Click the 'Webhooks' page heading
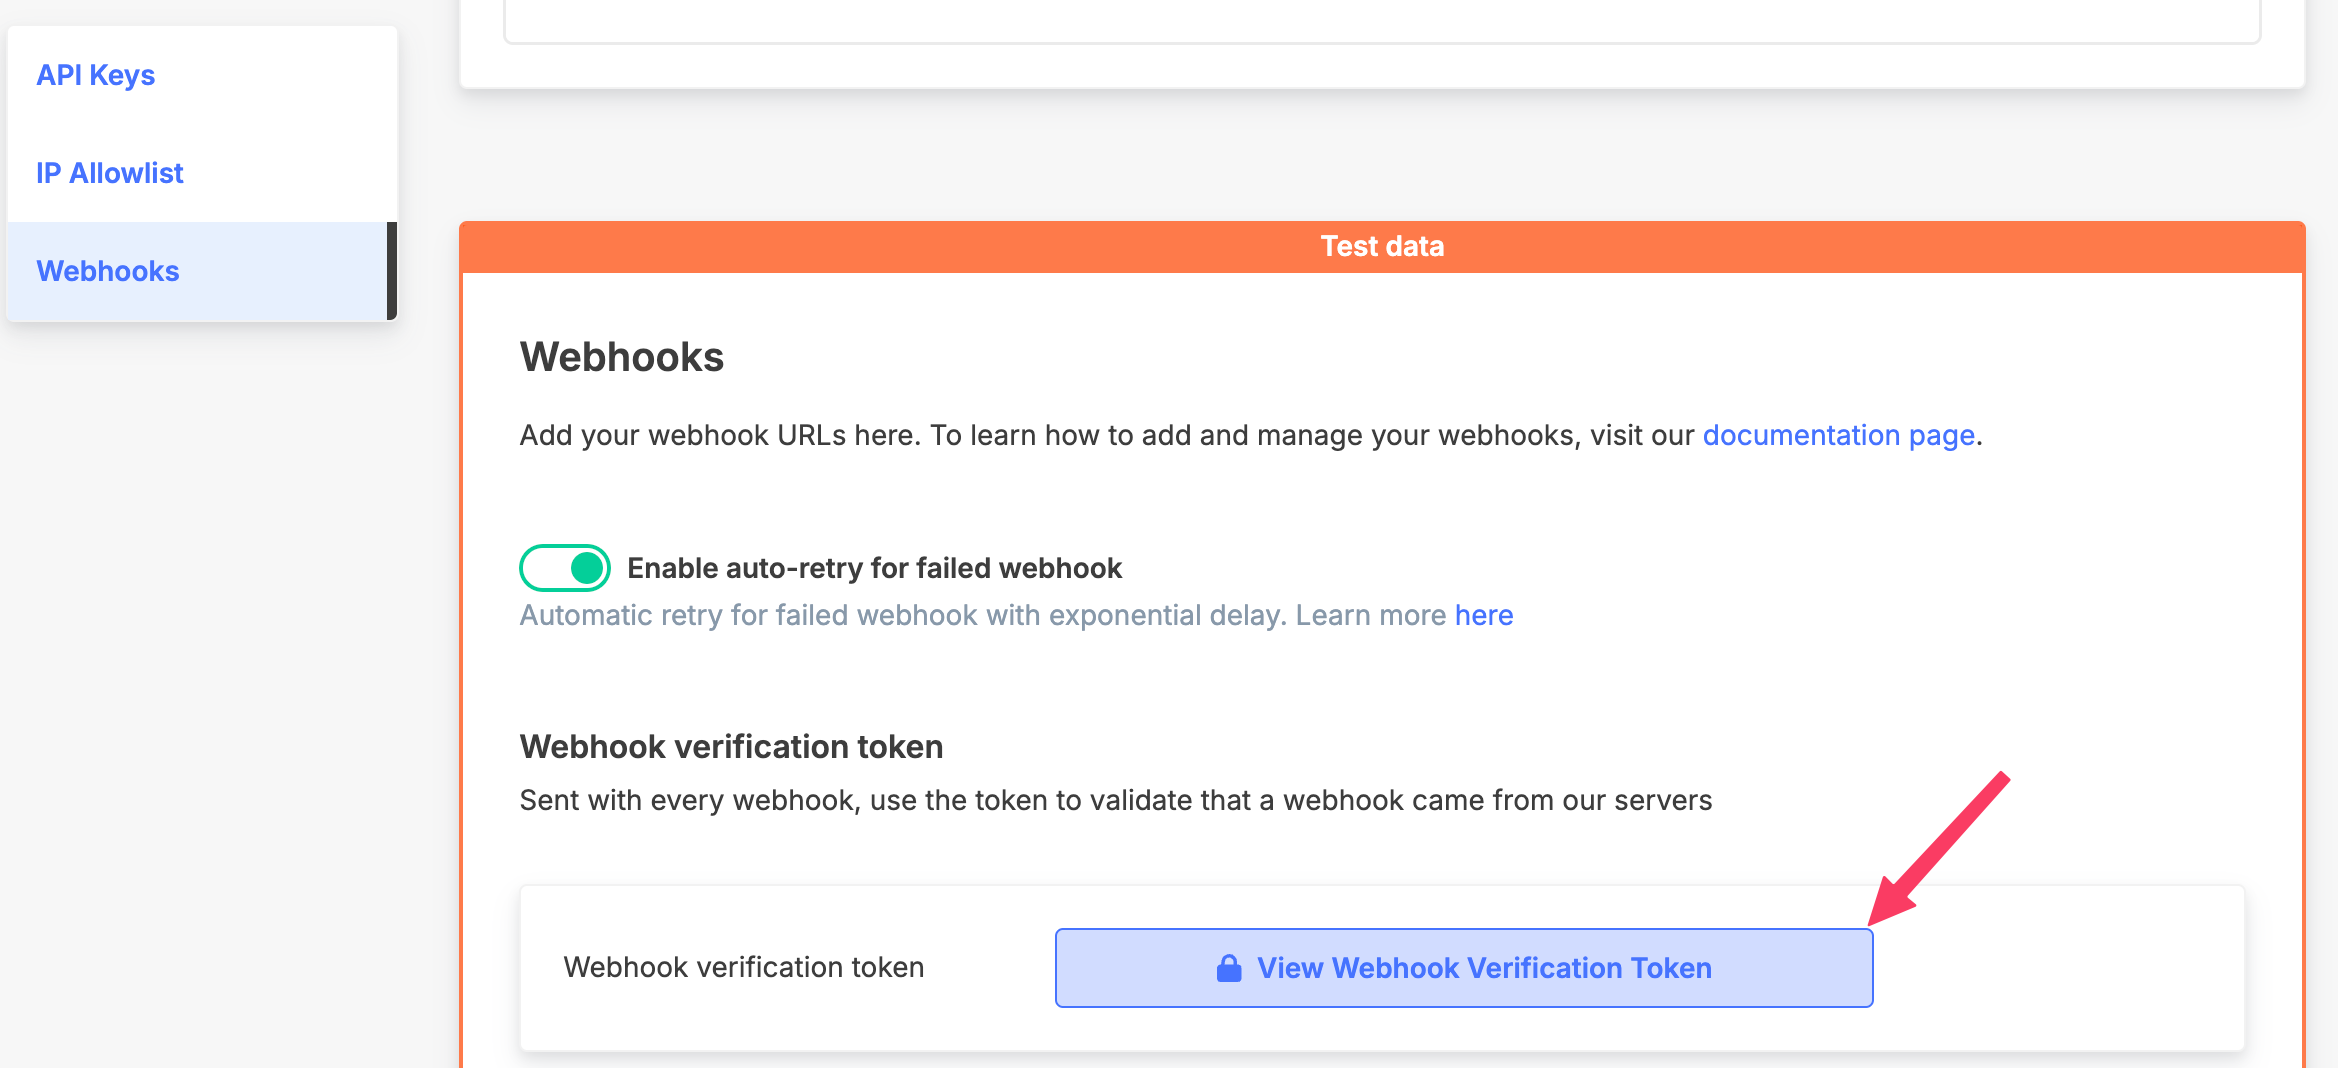 coord(622,357)
